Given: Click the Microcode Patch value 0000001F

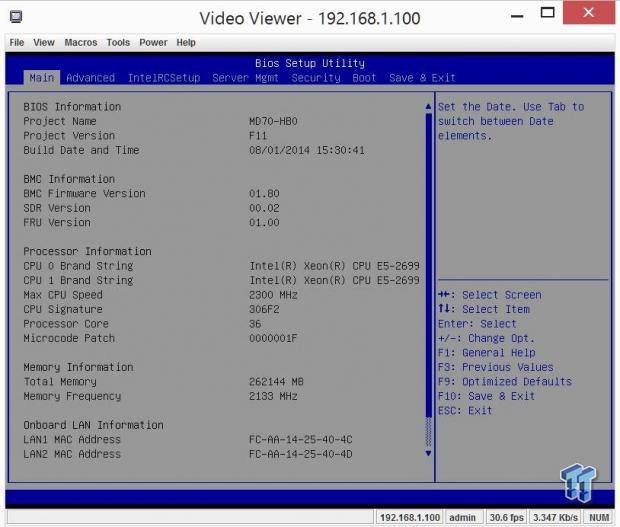Looking at the screenshot, I should click(x=273, y=338).
